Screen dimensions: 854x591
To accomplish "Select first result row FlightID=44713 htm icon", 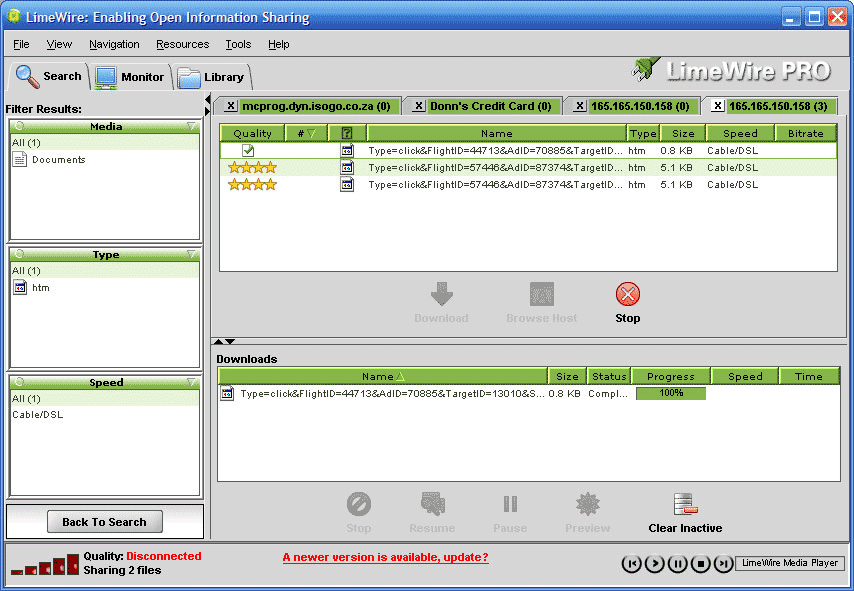I will [x=347, y=150].
